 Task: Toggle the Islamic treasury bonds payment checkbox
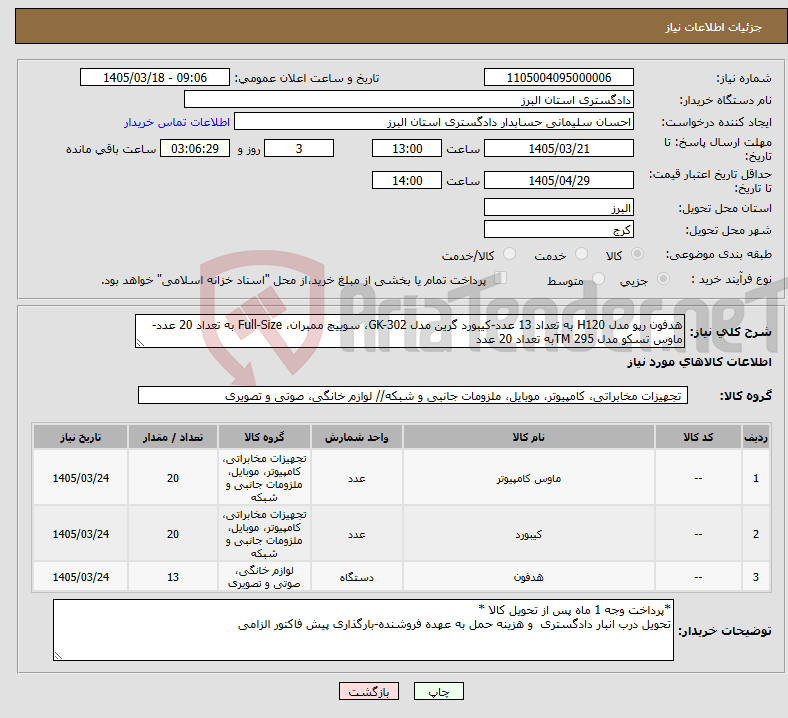click(x=501, y=278)
